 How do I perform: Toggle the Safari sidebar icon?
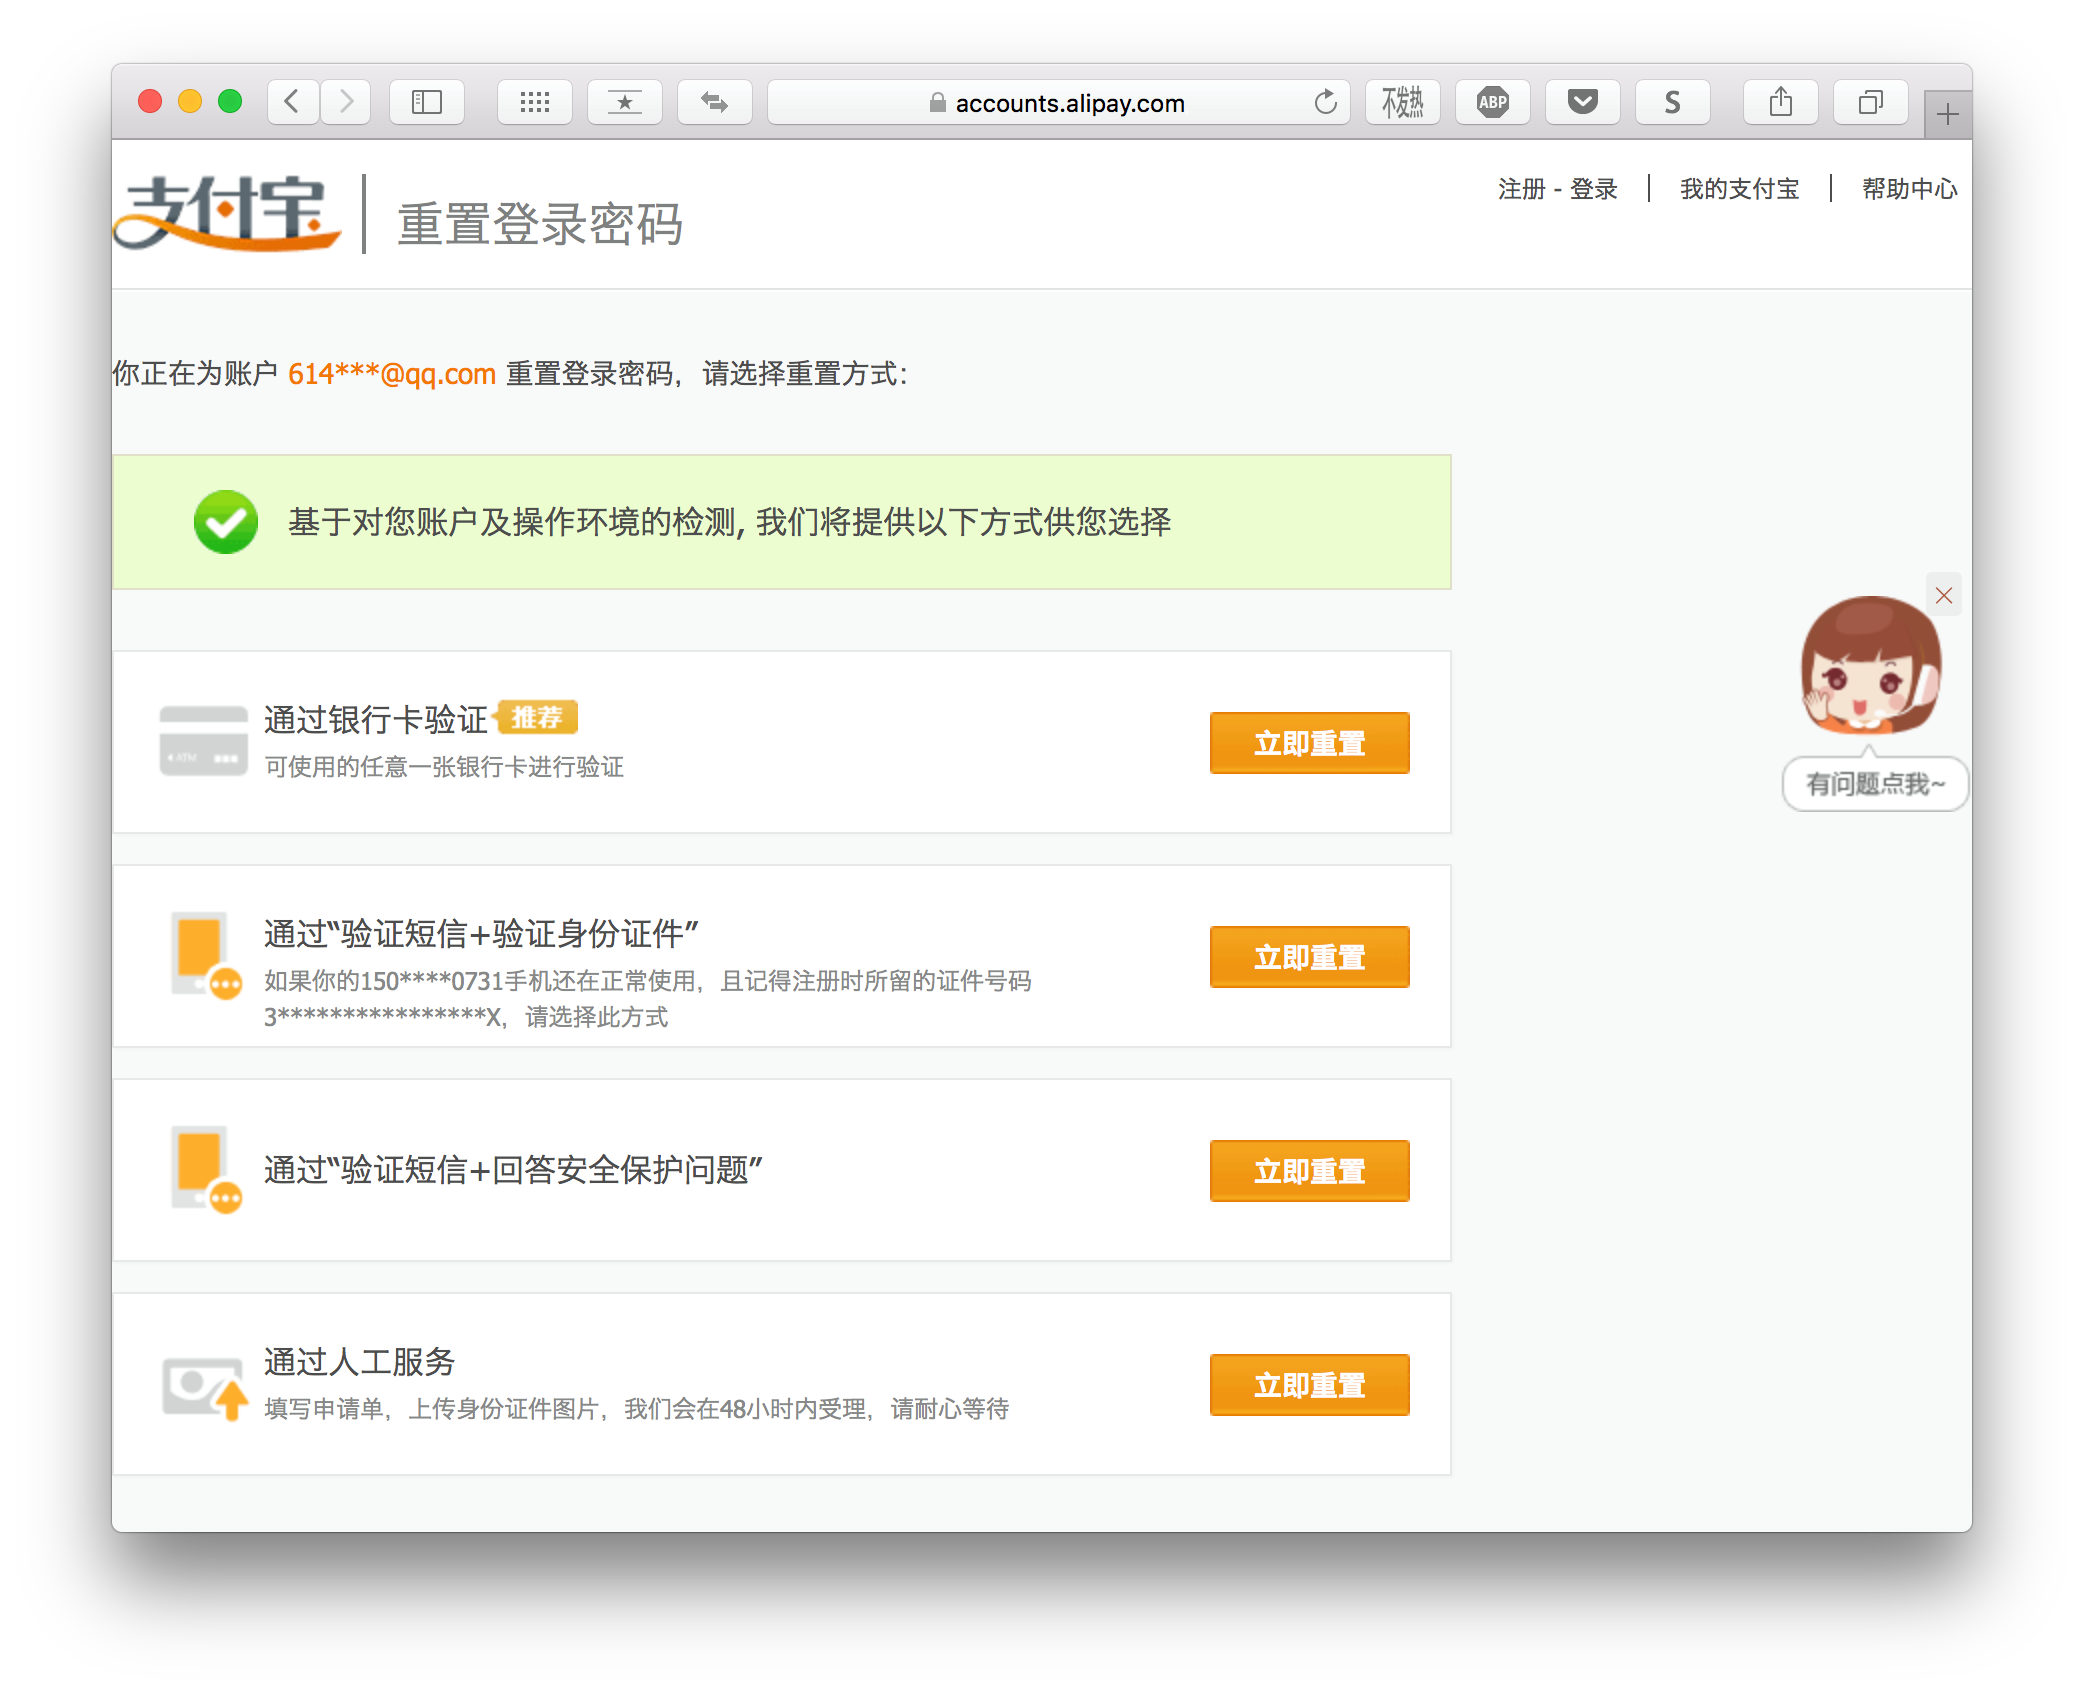pyautogui.click(x=427, y=101)
